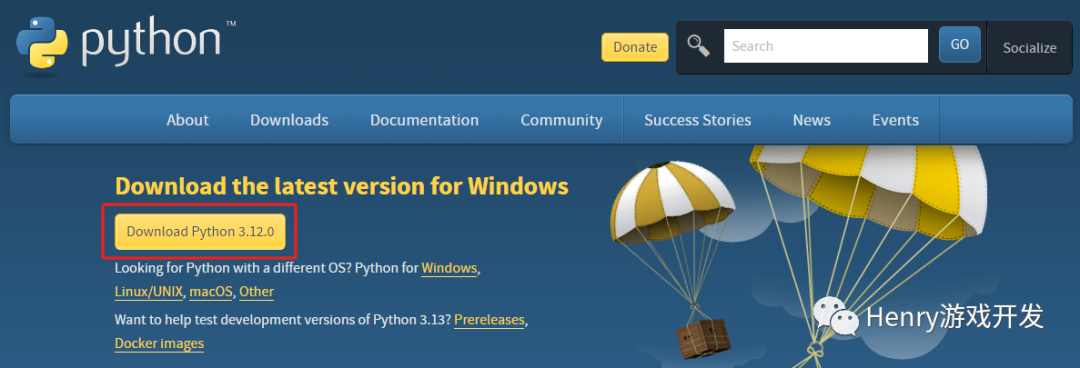Open the Community menu
The width and height of the screenshot is (1080, 368).
[561, 120]
